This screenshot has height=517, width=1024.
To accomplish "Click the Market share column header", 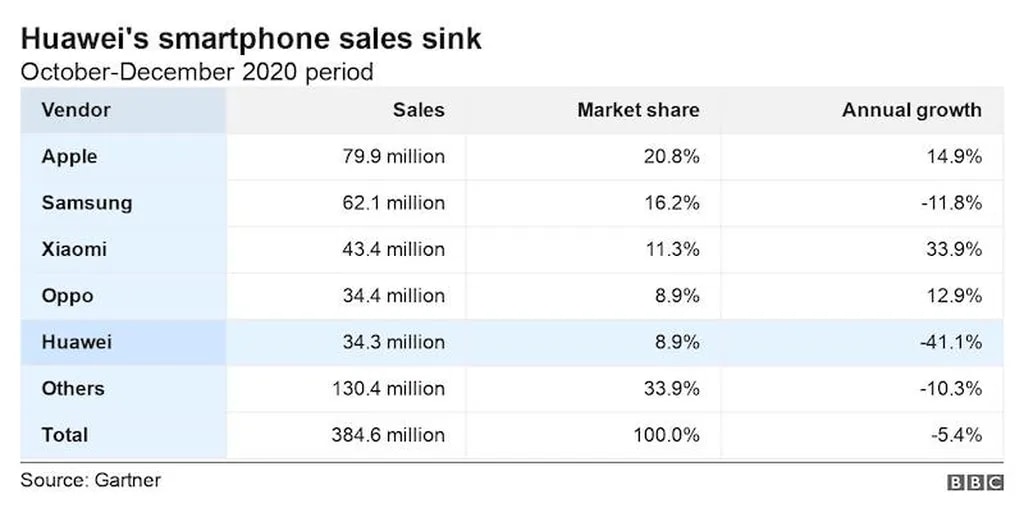I will [x=638, y=109].
